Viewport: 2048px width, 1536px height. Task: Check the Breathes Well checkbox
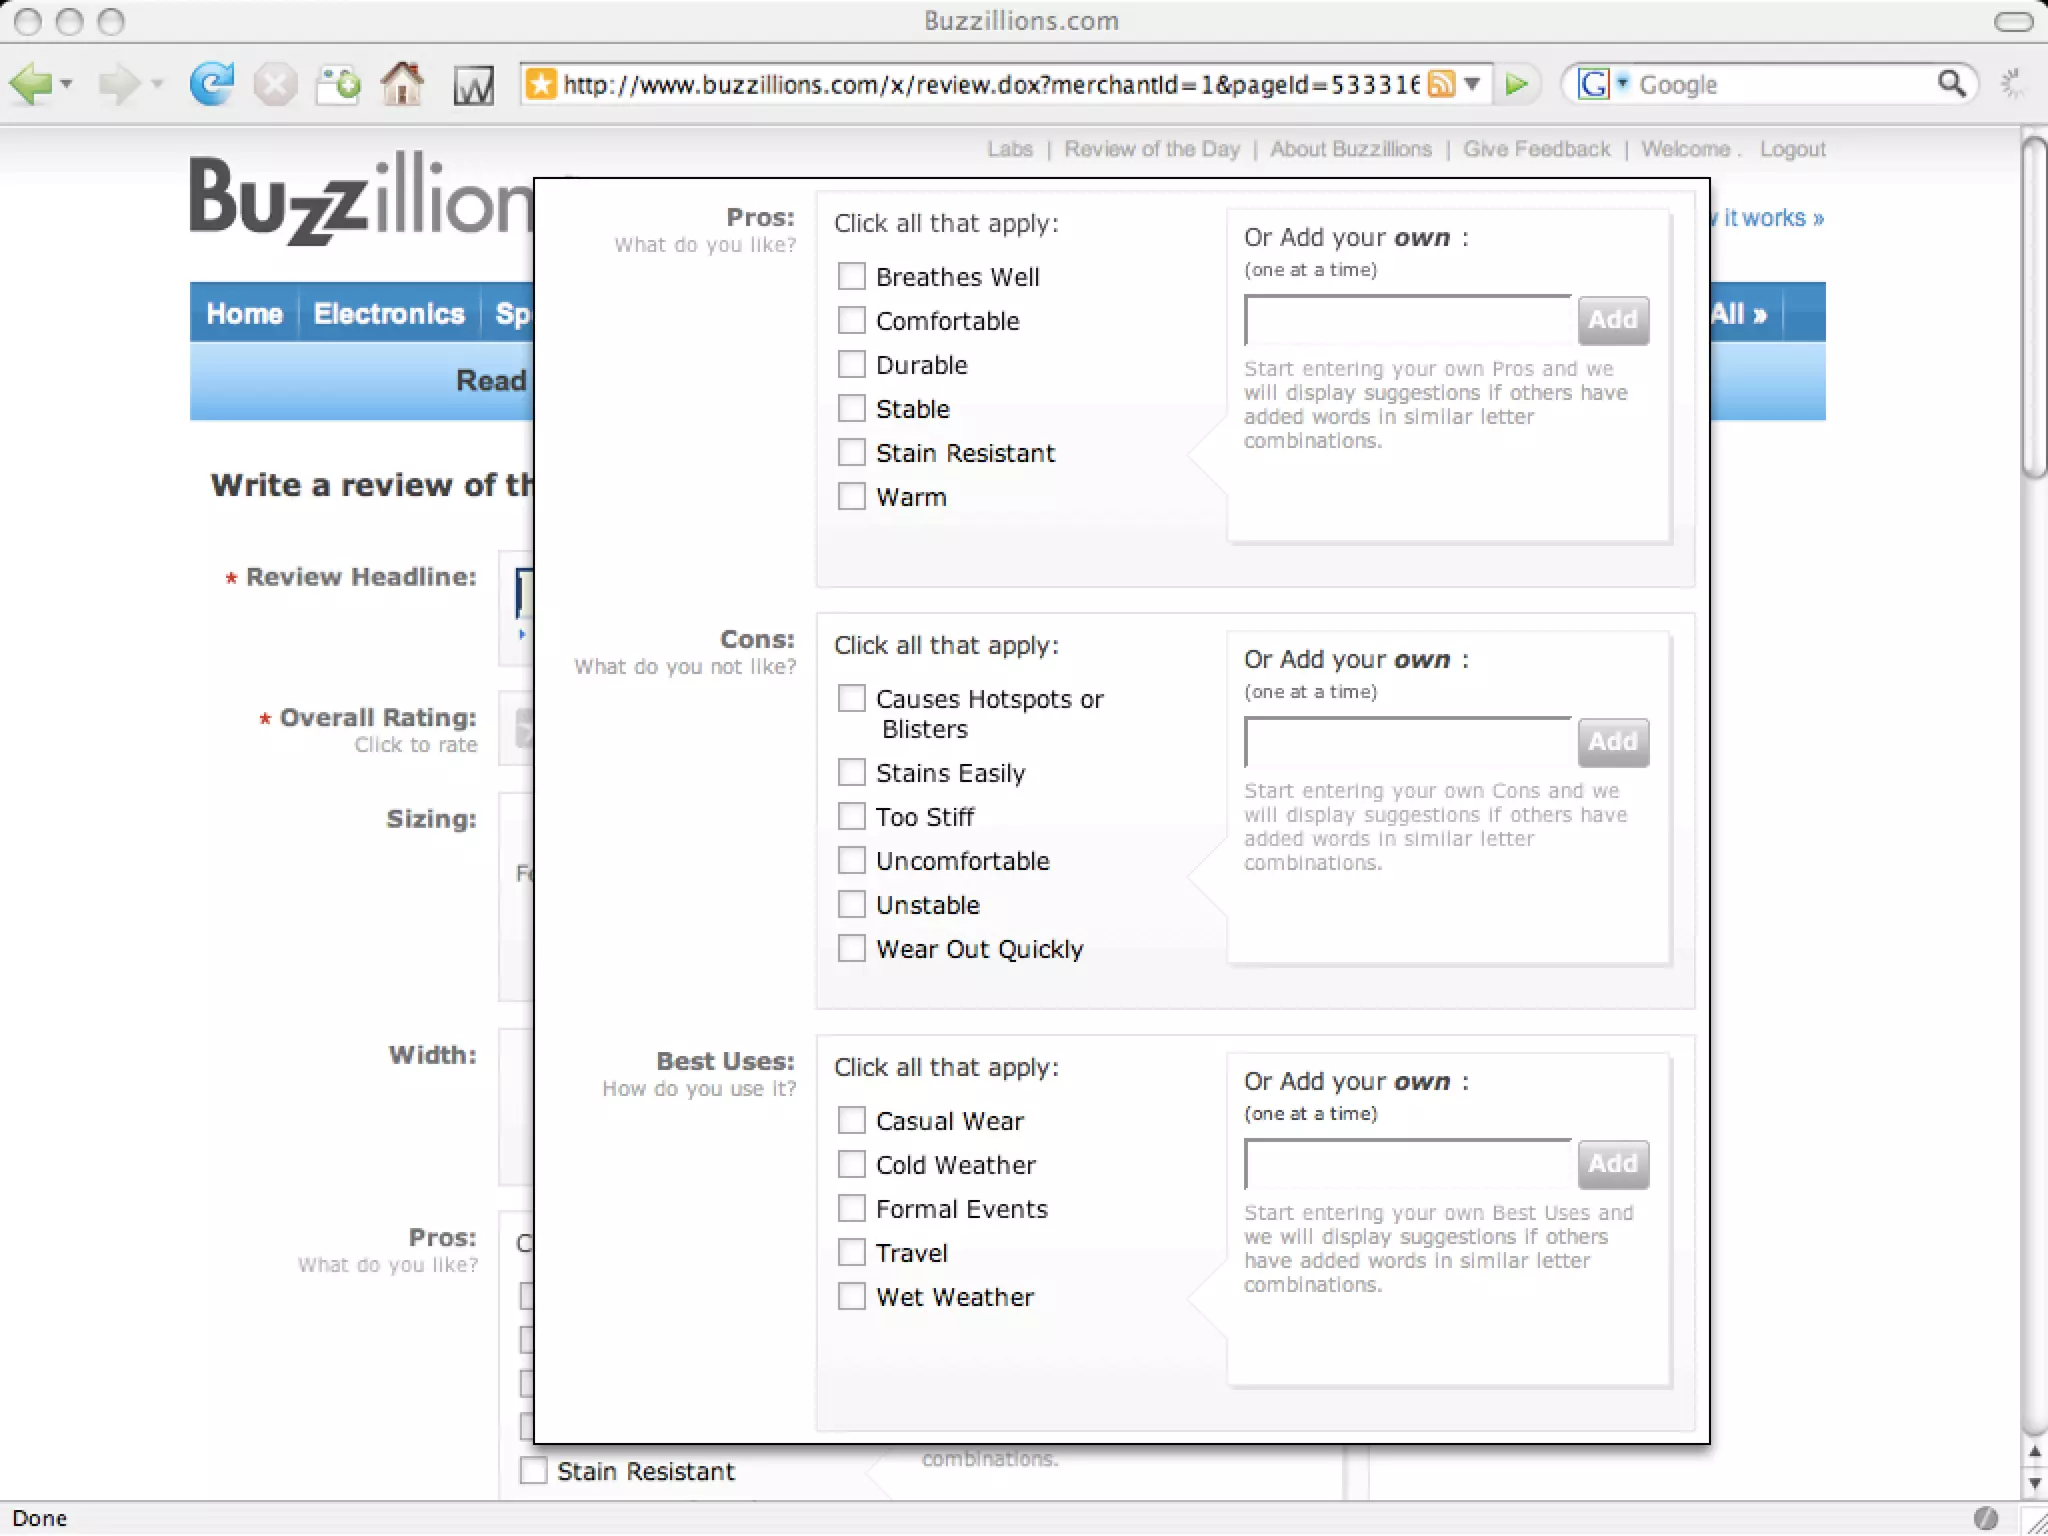click(x=851, y=276)
